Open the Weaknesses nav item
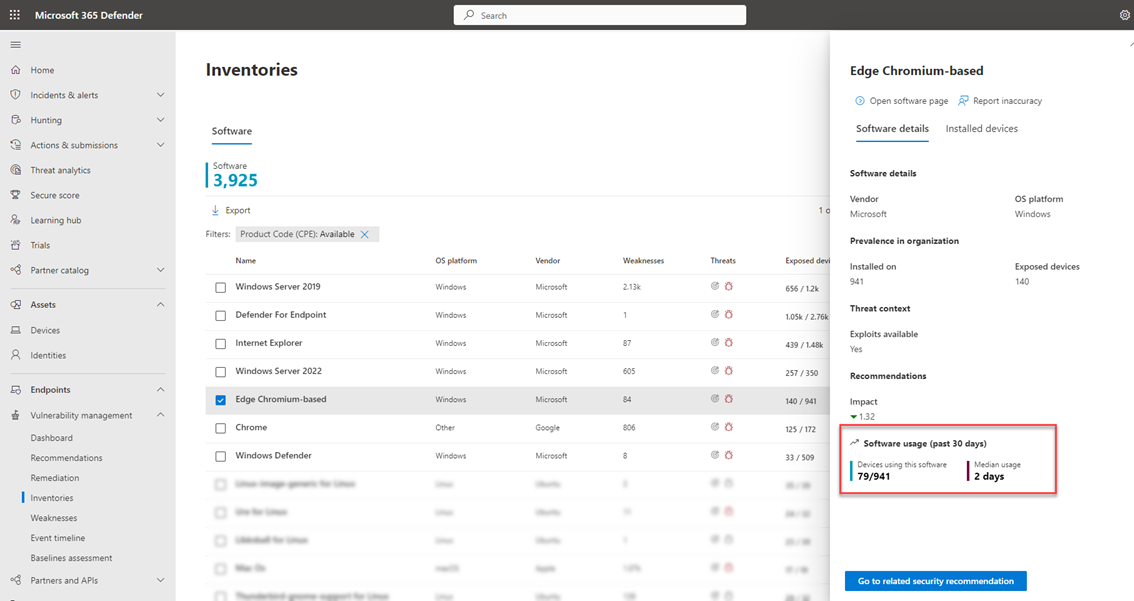The width and height of the screenshot is (1134, 601). click(x=54, y=518)
